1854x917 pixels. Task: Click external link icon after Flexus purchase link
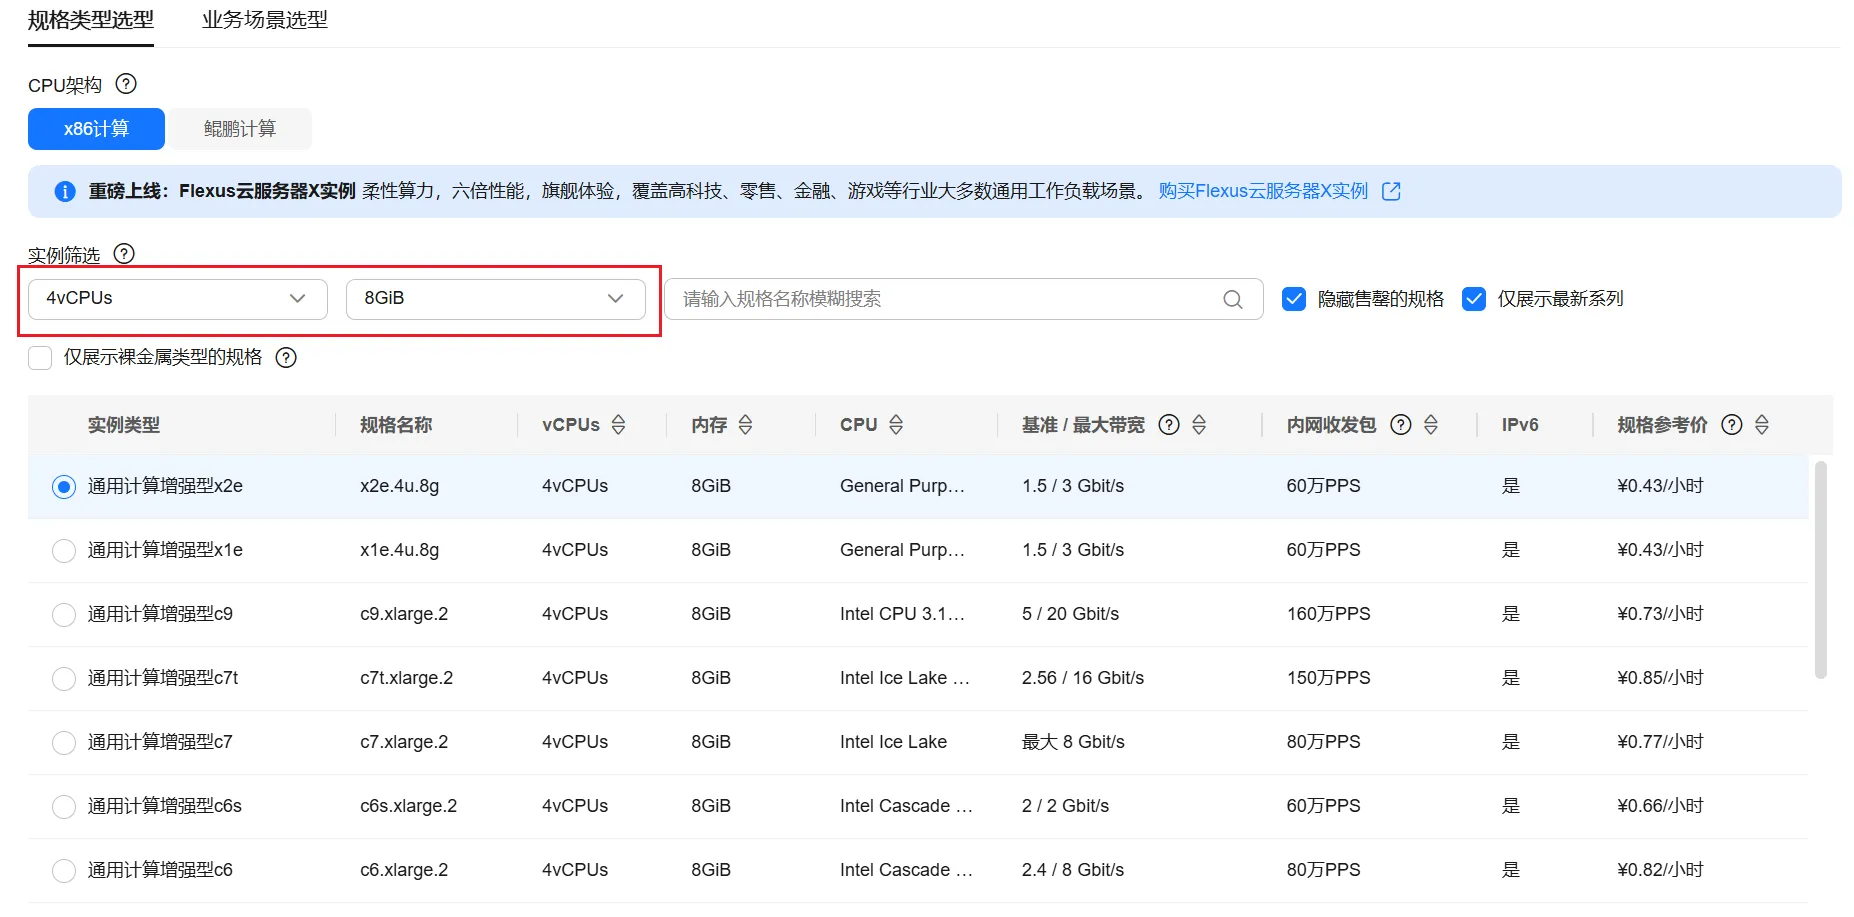[x=1391, y=191]
